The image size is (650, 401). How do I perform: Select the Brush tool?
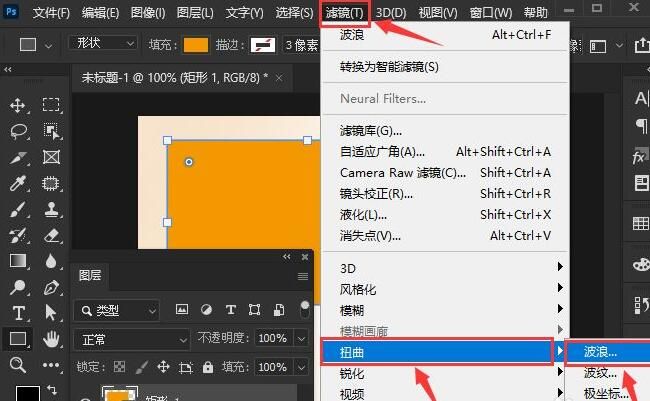18,209
